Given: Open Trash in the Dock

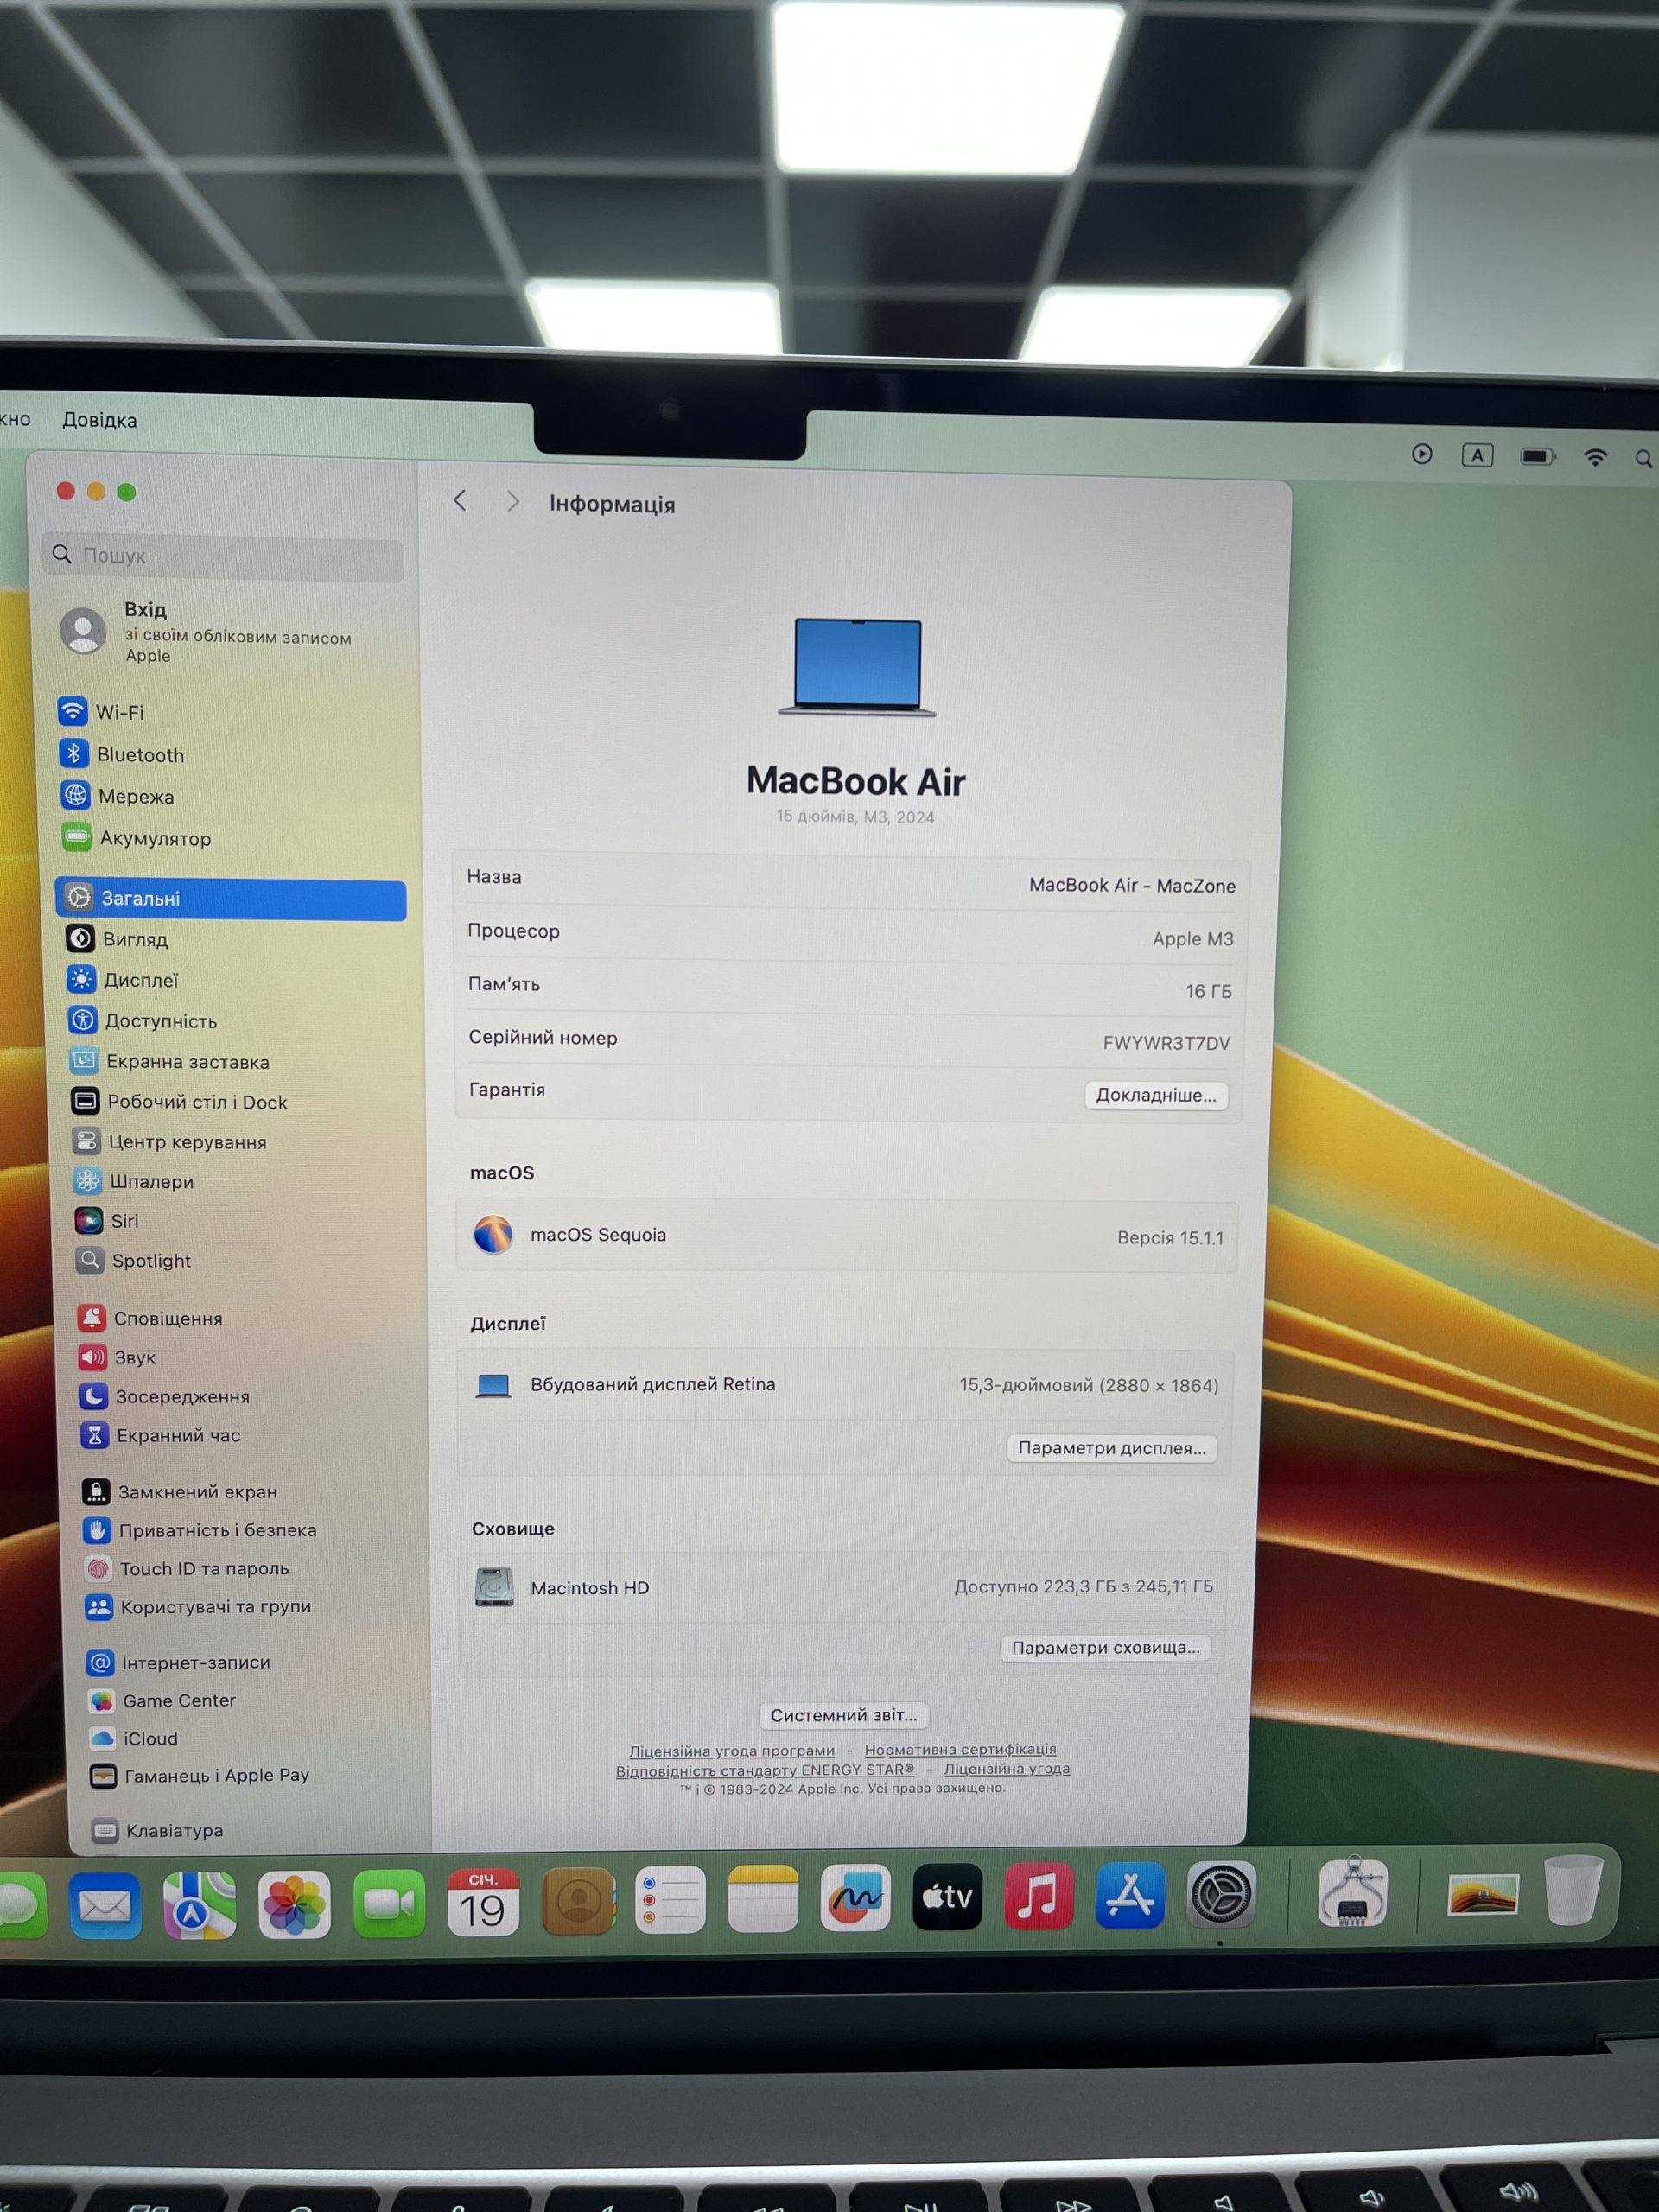Looking at the screenshot, I should 1574,1889.
